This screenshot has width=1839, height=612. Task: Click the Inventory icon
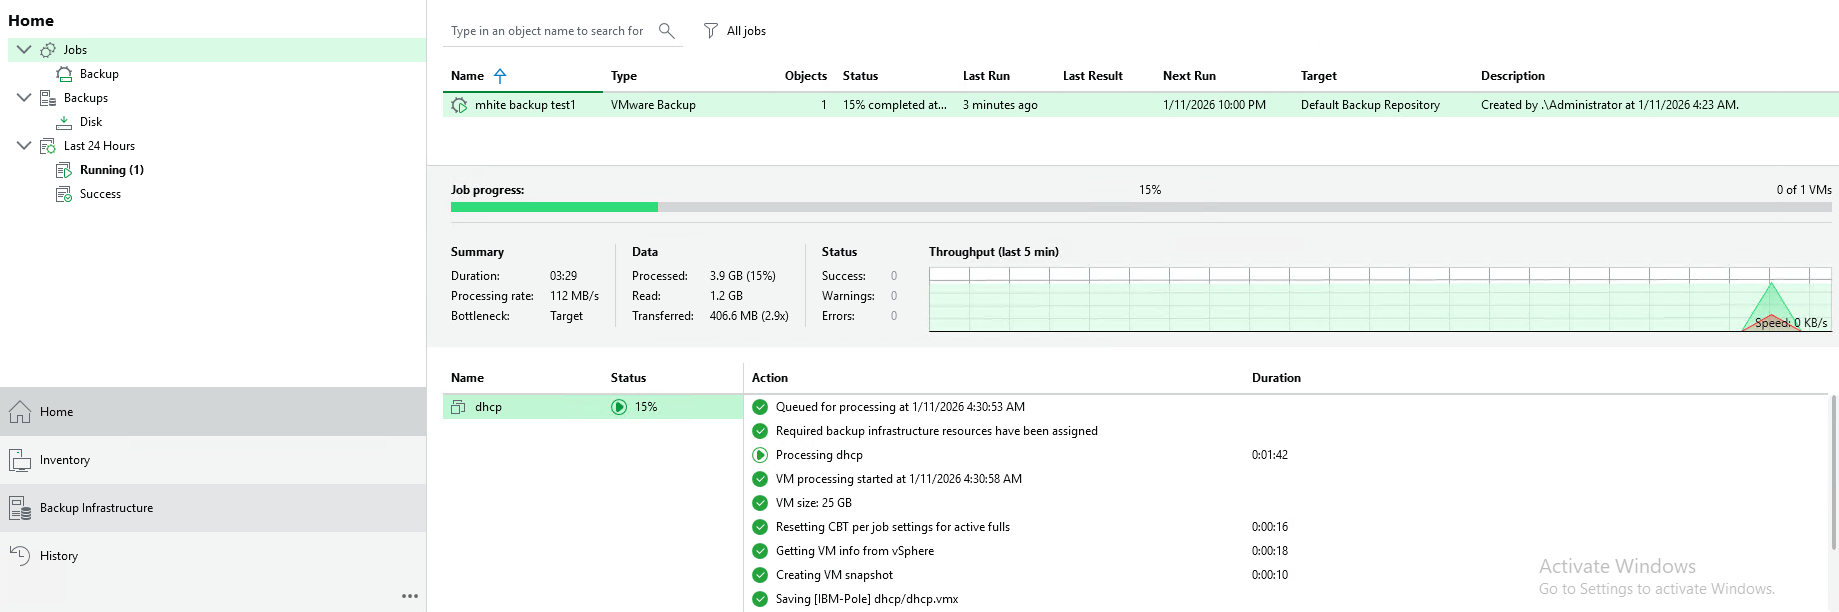coord(20,460)
